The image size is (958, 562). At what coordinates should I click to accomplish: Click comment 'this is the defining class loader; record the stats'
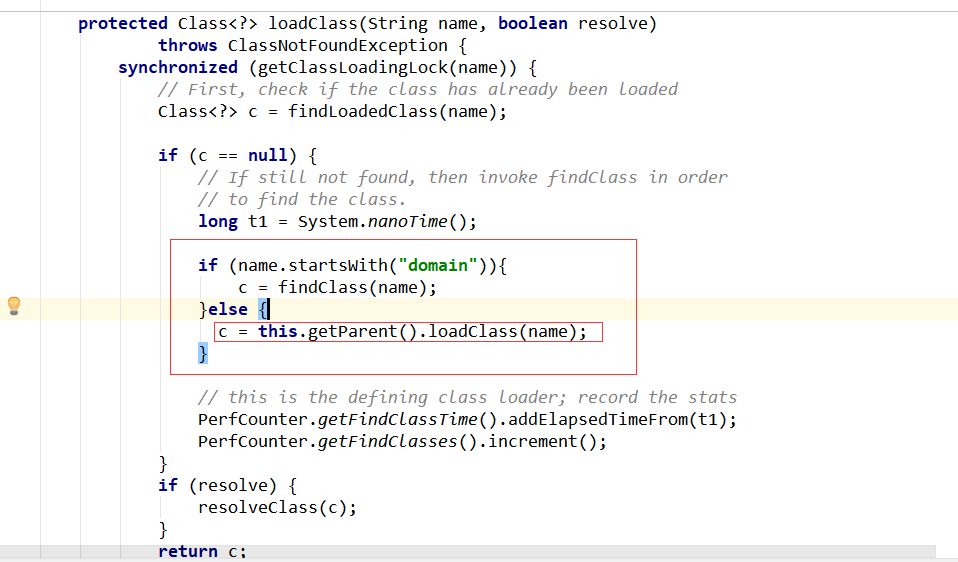click(x=467, y=398)
